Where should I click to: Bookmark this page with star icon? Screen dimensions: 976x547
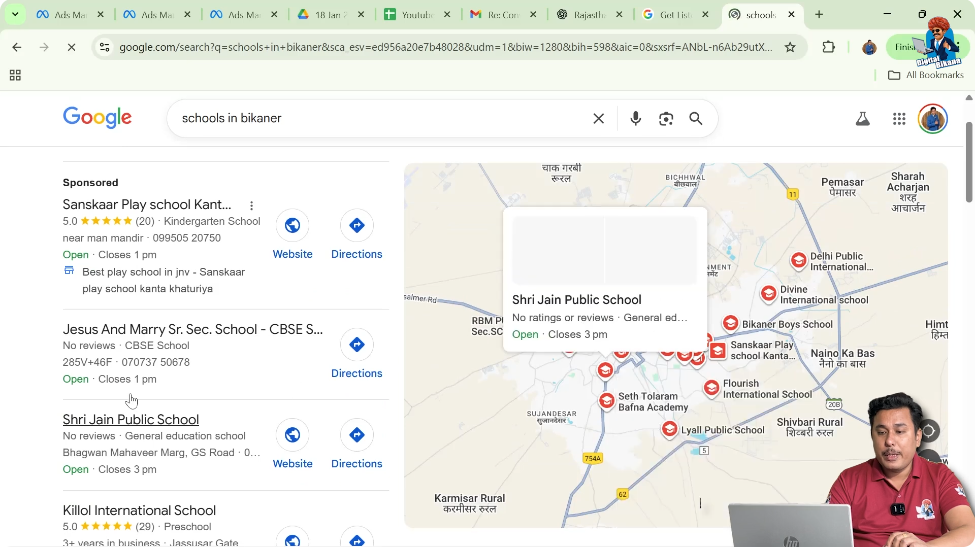pyautogui.click(x=790, y=47)
